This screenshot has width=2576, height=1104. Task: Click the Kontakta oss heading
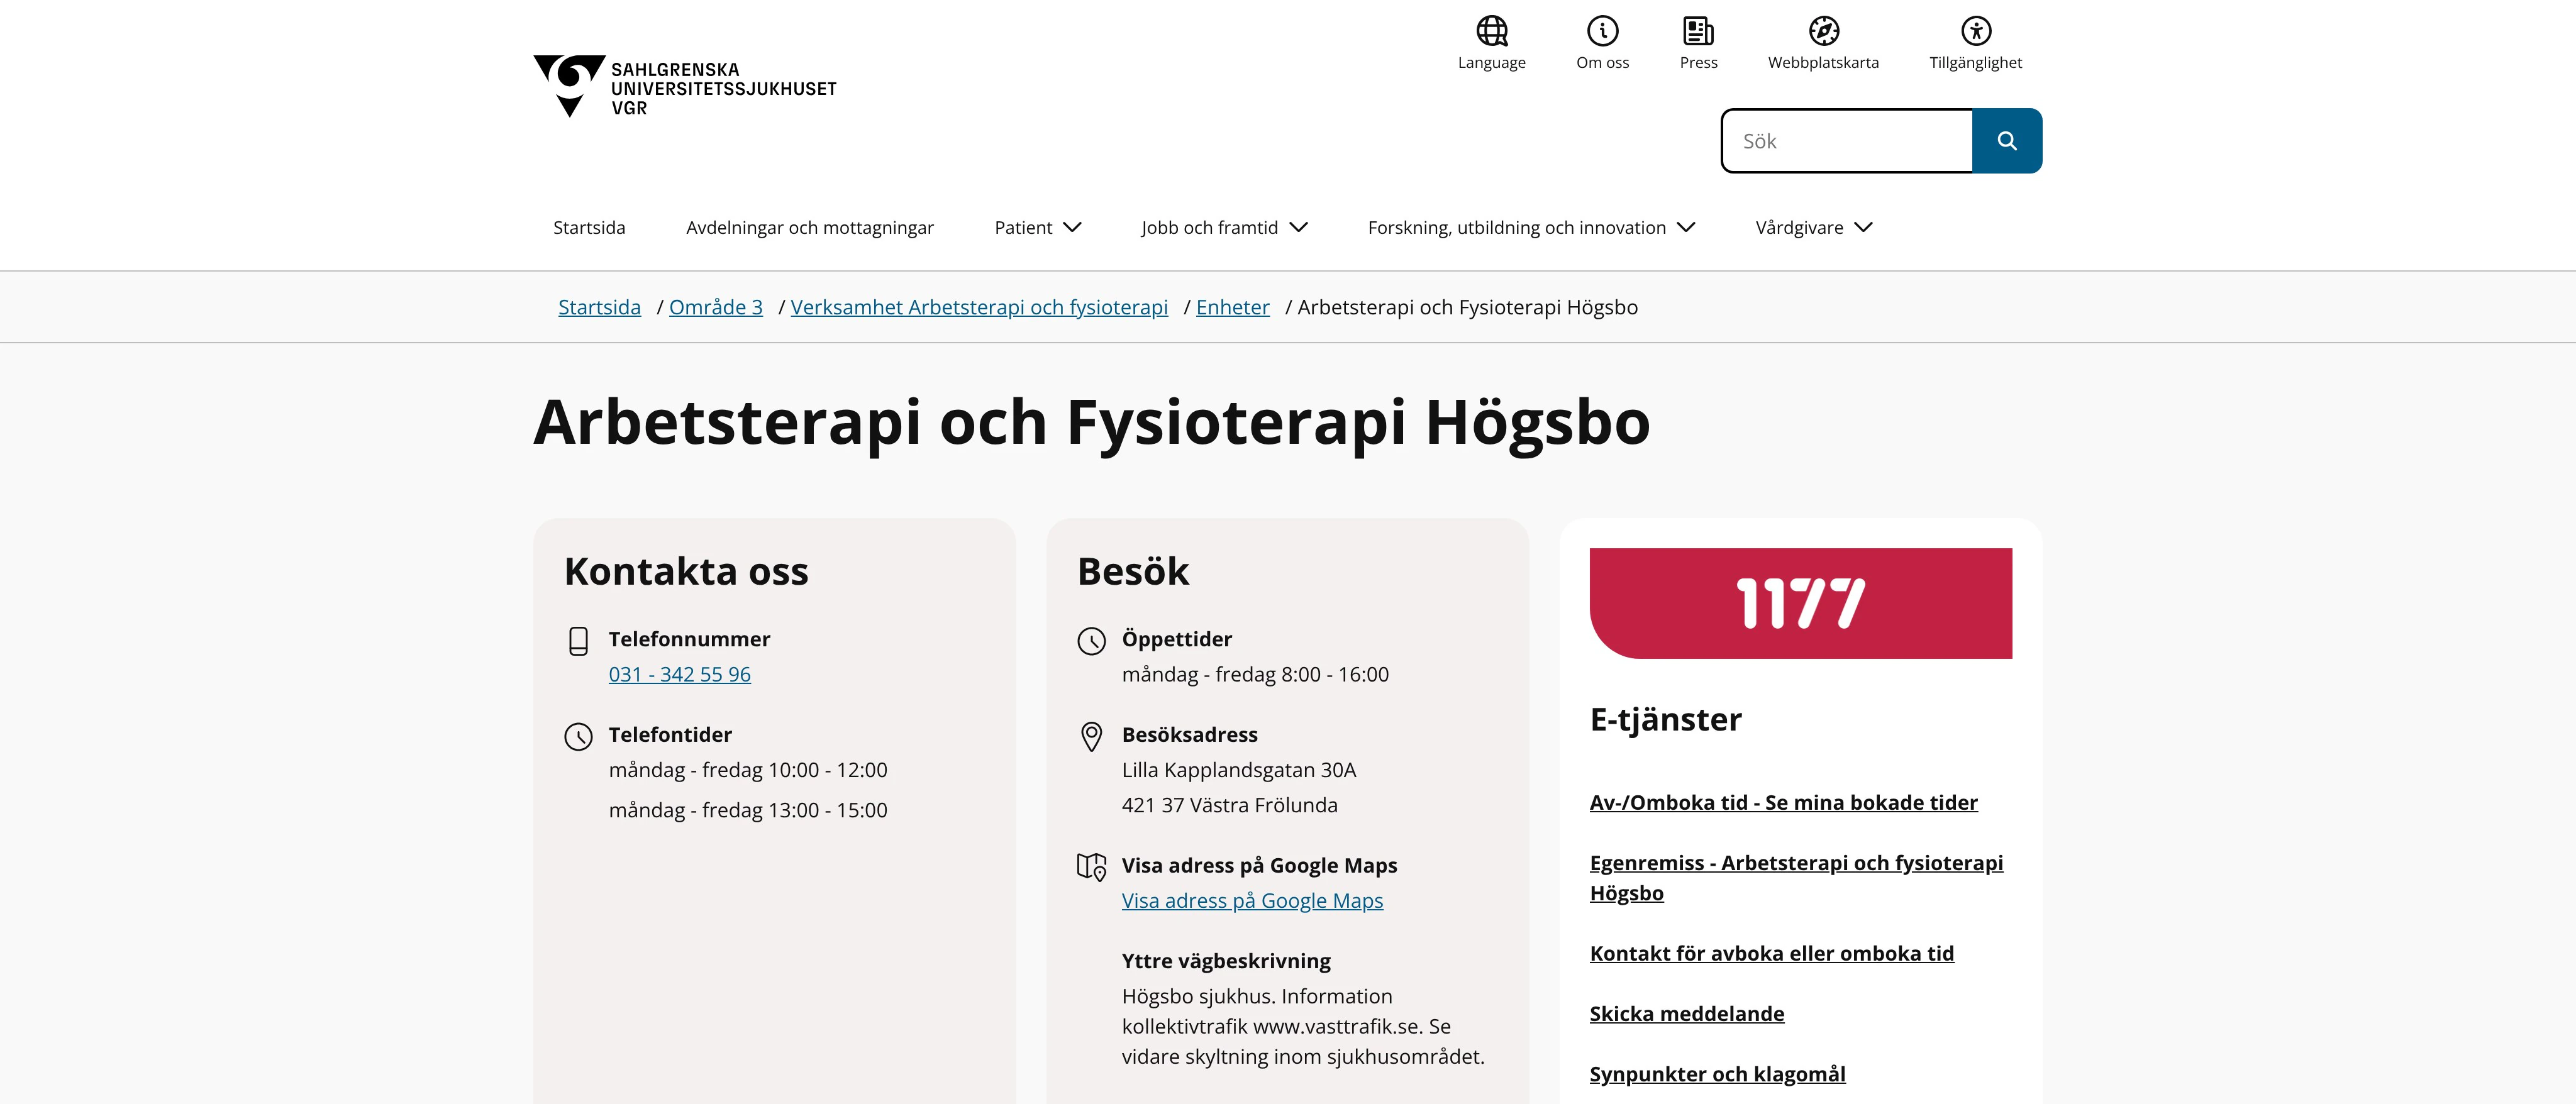686,572
